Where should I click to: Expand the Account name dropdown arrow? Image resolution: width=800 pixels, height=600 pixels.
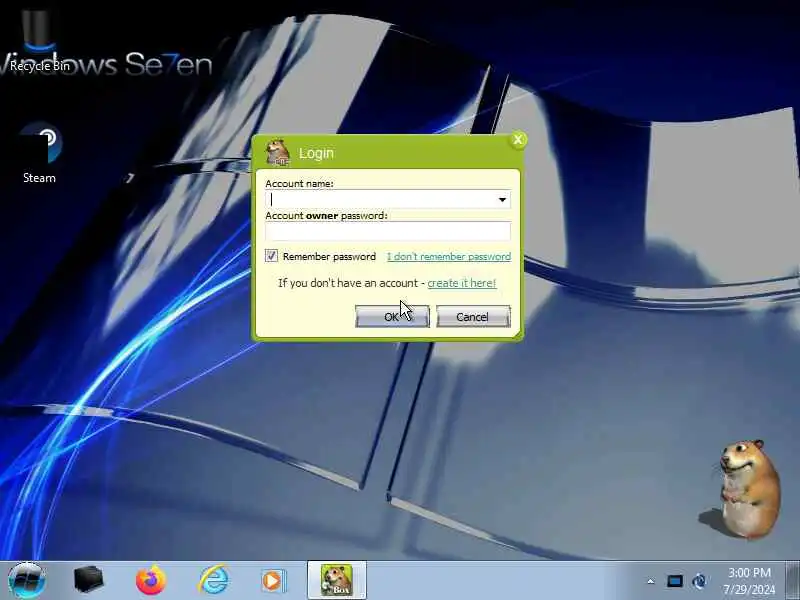[503, 199]
